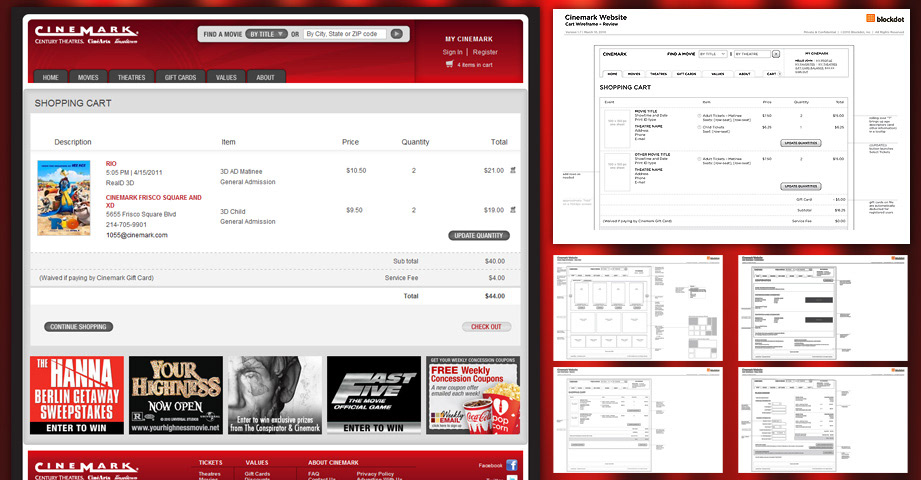
Task: Click the Rio movie poster
Action: click(64, 198)
